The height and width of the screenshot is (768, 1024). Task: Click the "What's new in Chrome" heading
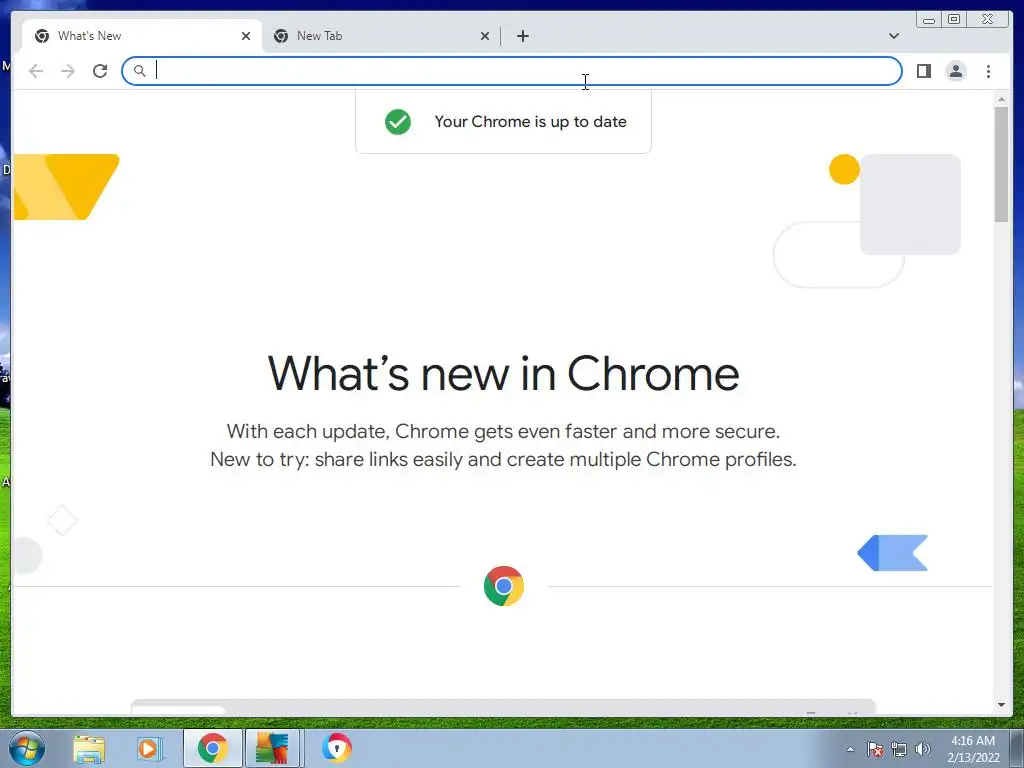tap(503, 374)
